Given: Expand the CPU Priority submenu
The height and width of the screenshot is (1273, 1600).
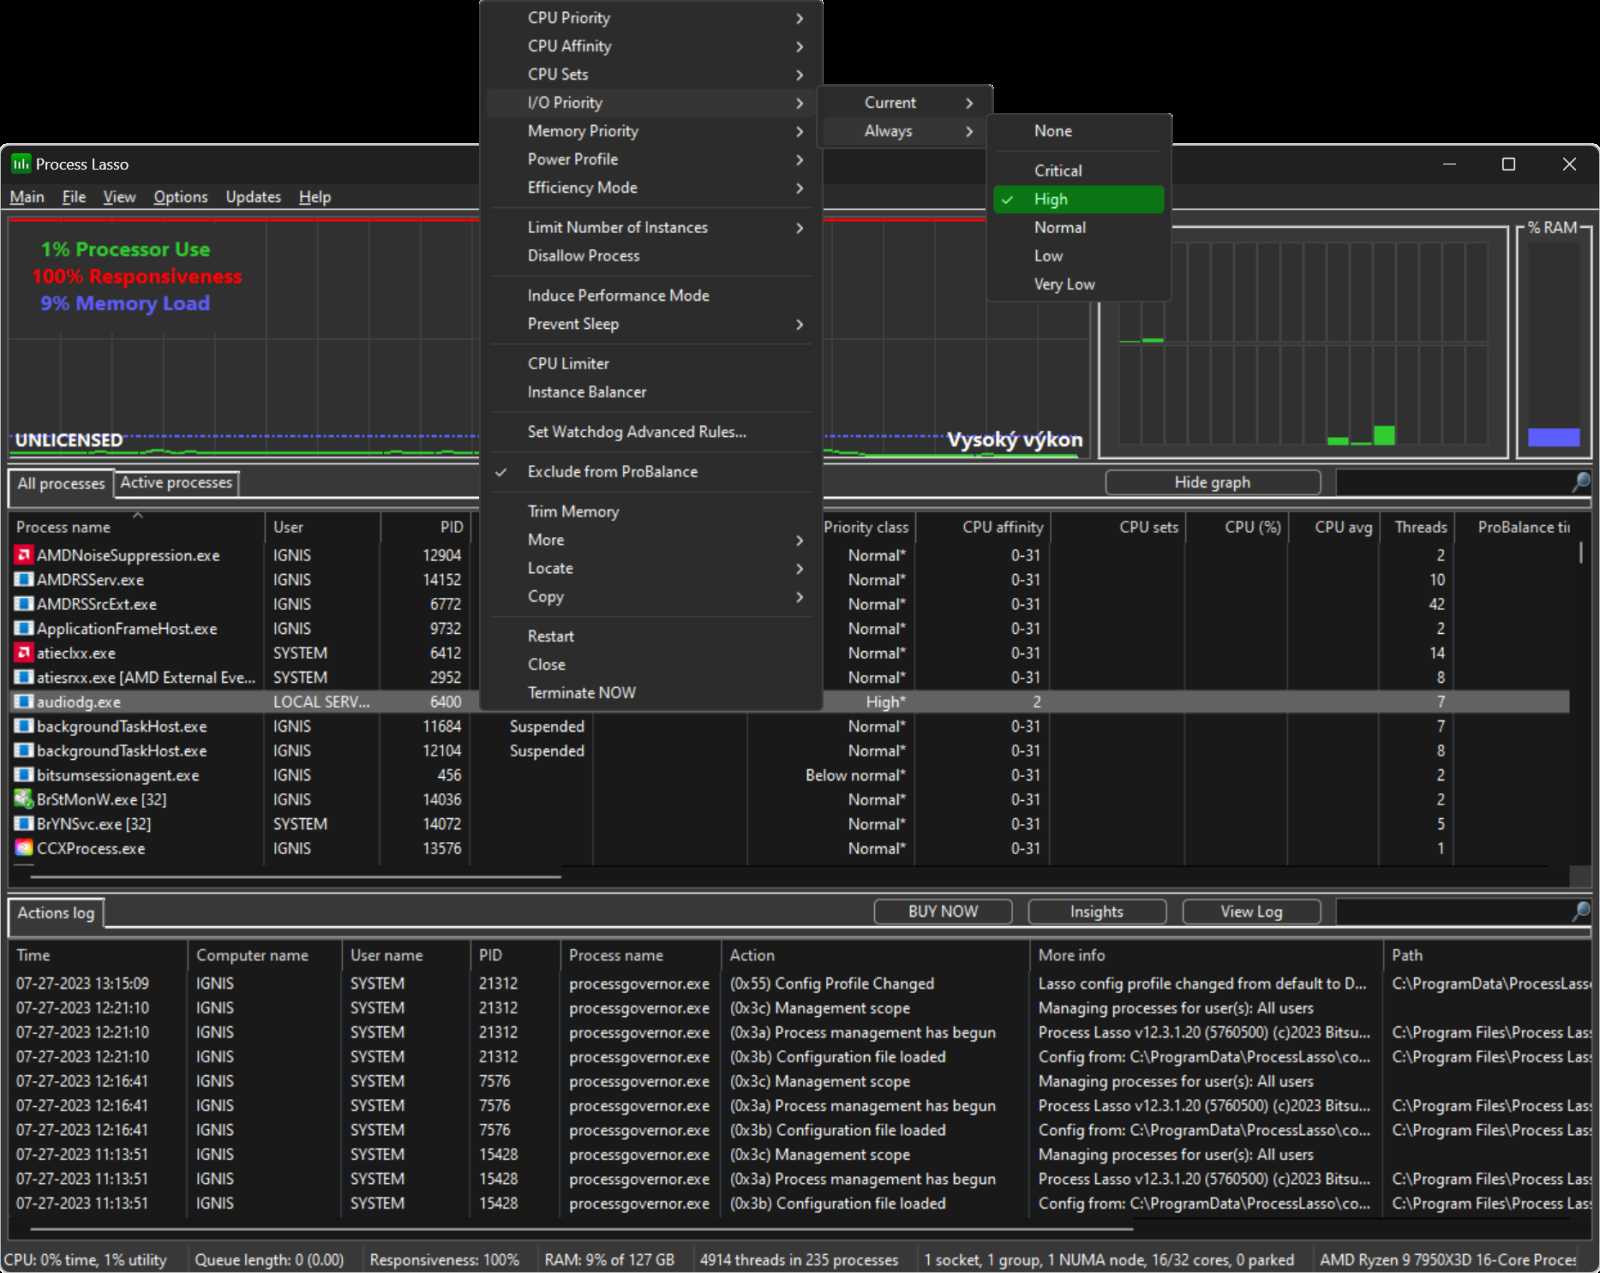Looking at the screenshot, I should 651,18.
